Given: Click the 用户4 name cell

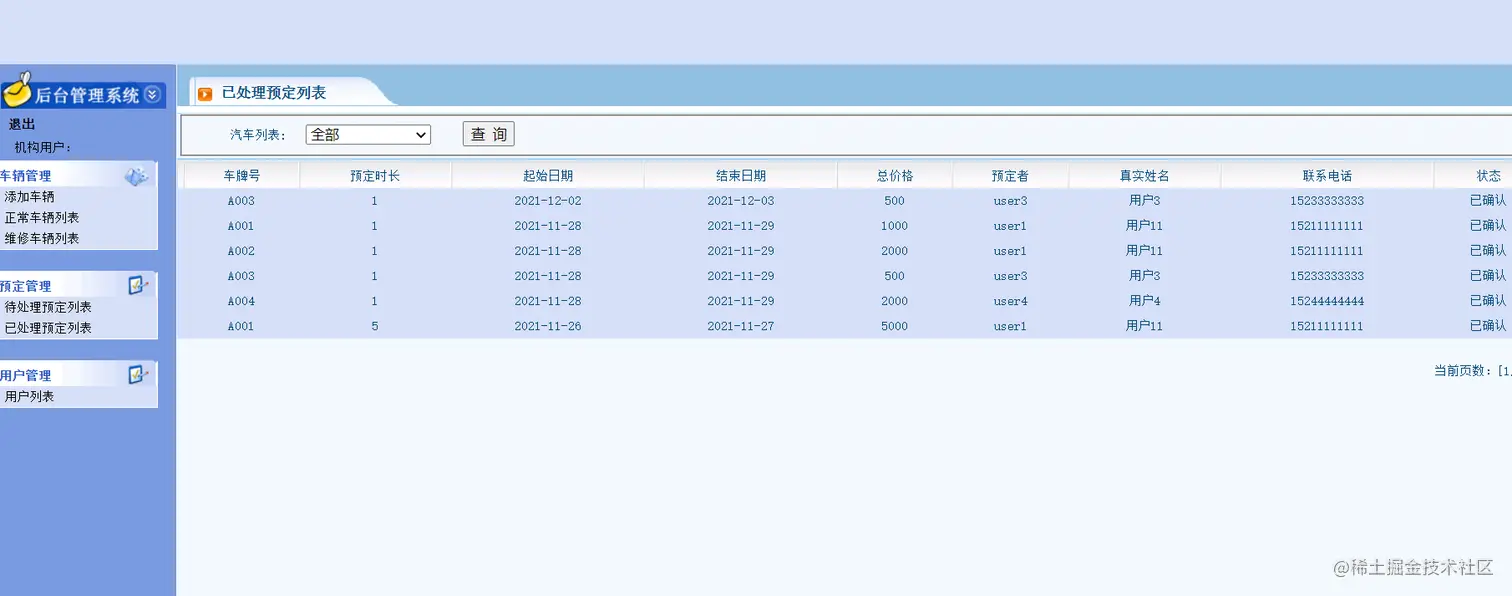Looking at the screenshot, I should (x=1144, y=300).
